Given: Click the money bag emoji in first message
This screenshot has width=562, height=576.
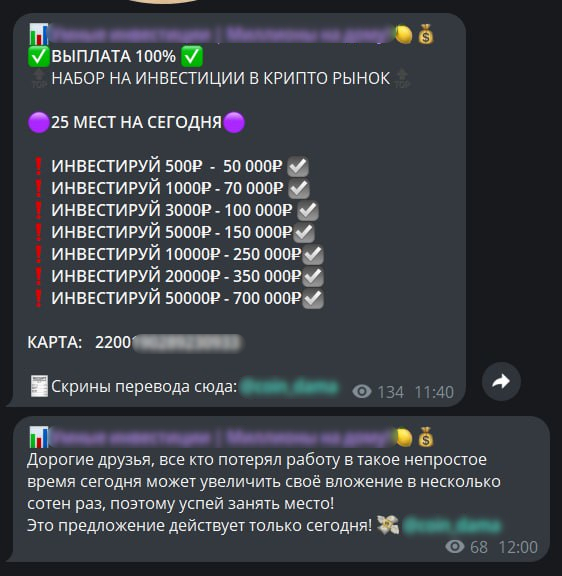Looking at the screenshot, I should pos(426,34).
